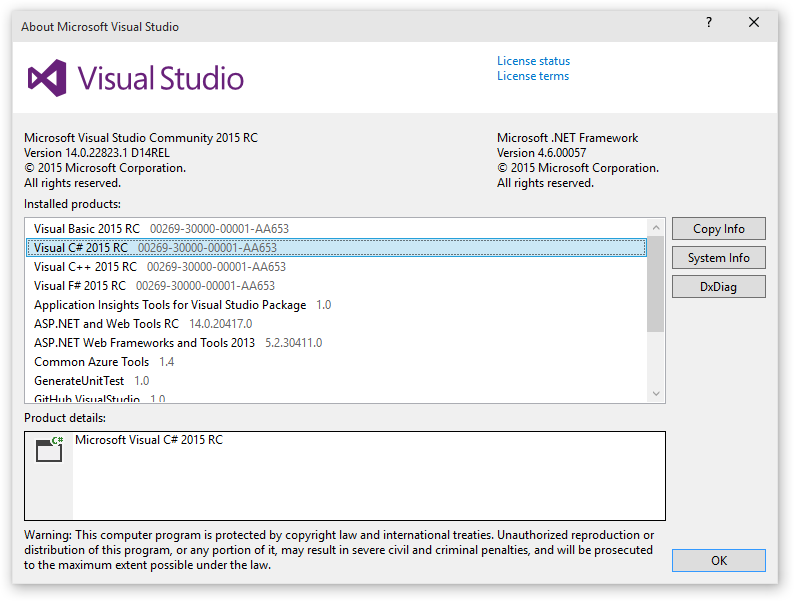The height and width of the screenshot is (601, 794).
Task: Select GenerateUnitTest row
Action: (336, 381)
